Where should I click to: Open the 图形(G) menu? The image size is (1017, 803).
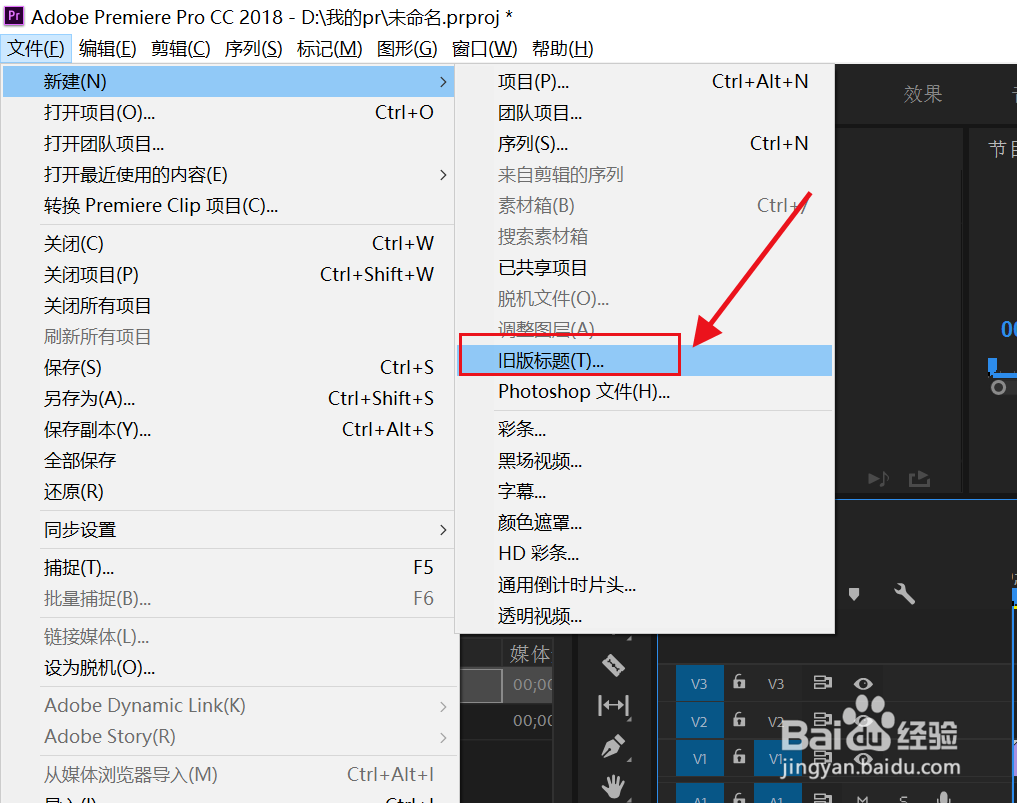point(407,49)
